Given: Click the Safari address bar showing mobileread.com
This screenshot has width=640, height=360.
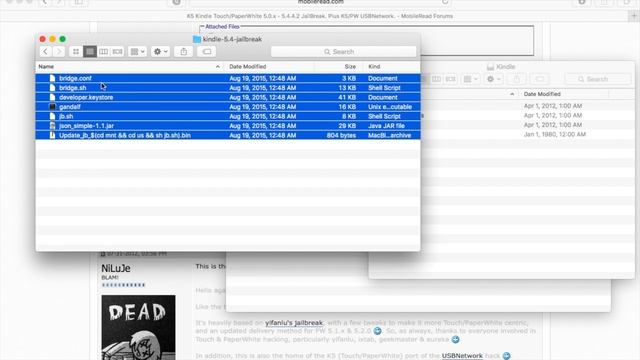Looking at the screenshot, I should 320,2.
